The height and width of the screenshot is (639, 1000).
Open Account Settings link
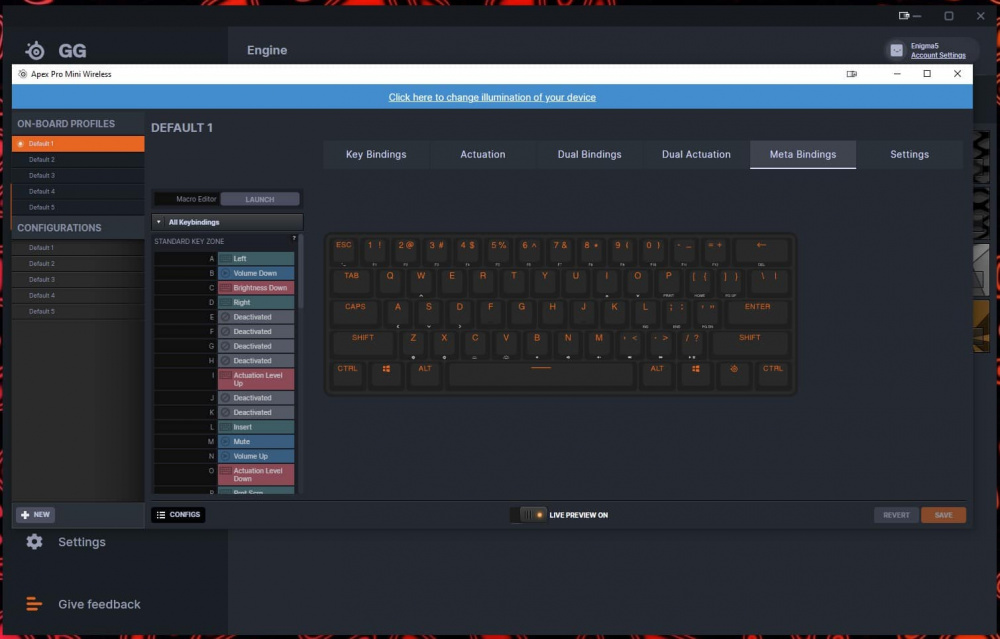[x=938, y=55]
